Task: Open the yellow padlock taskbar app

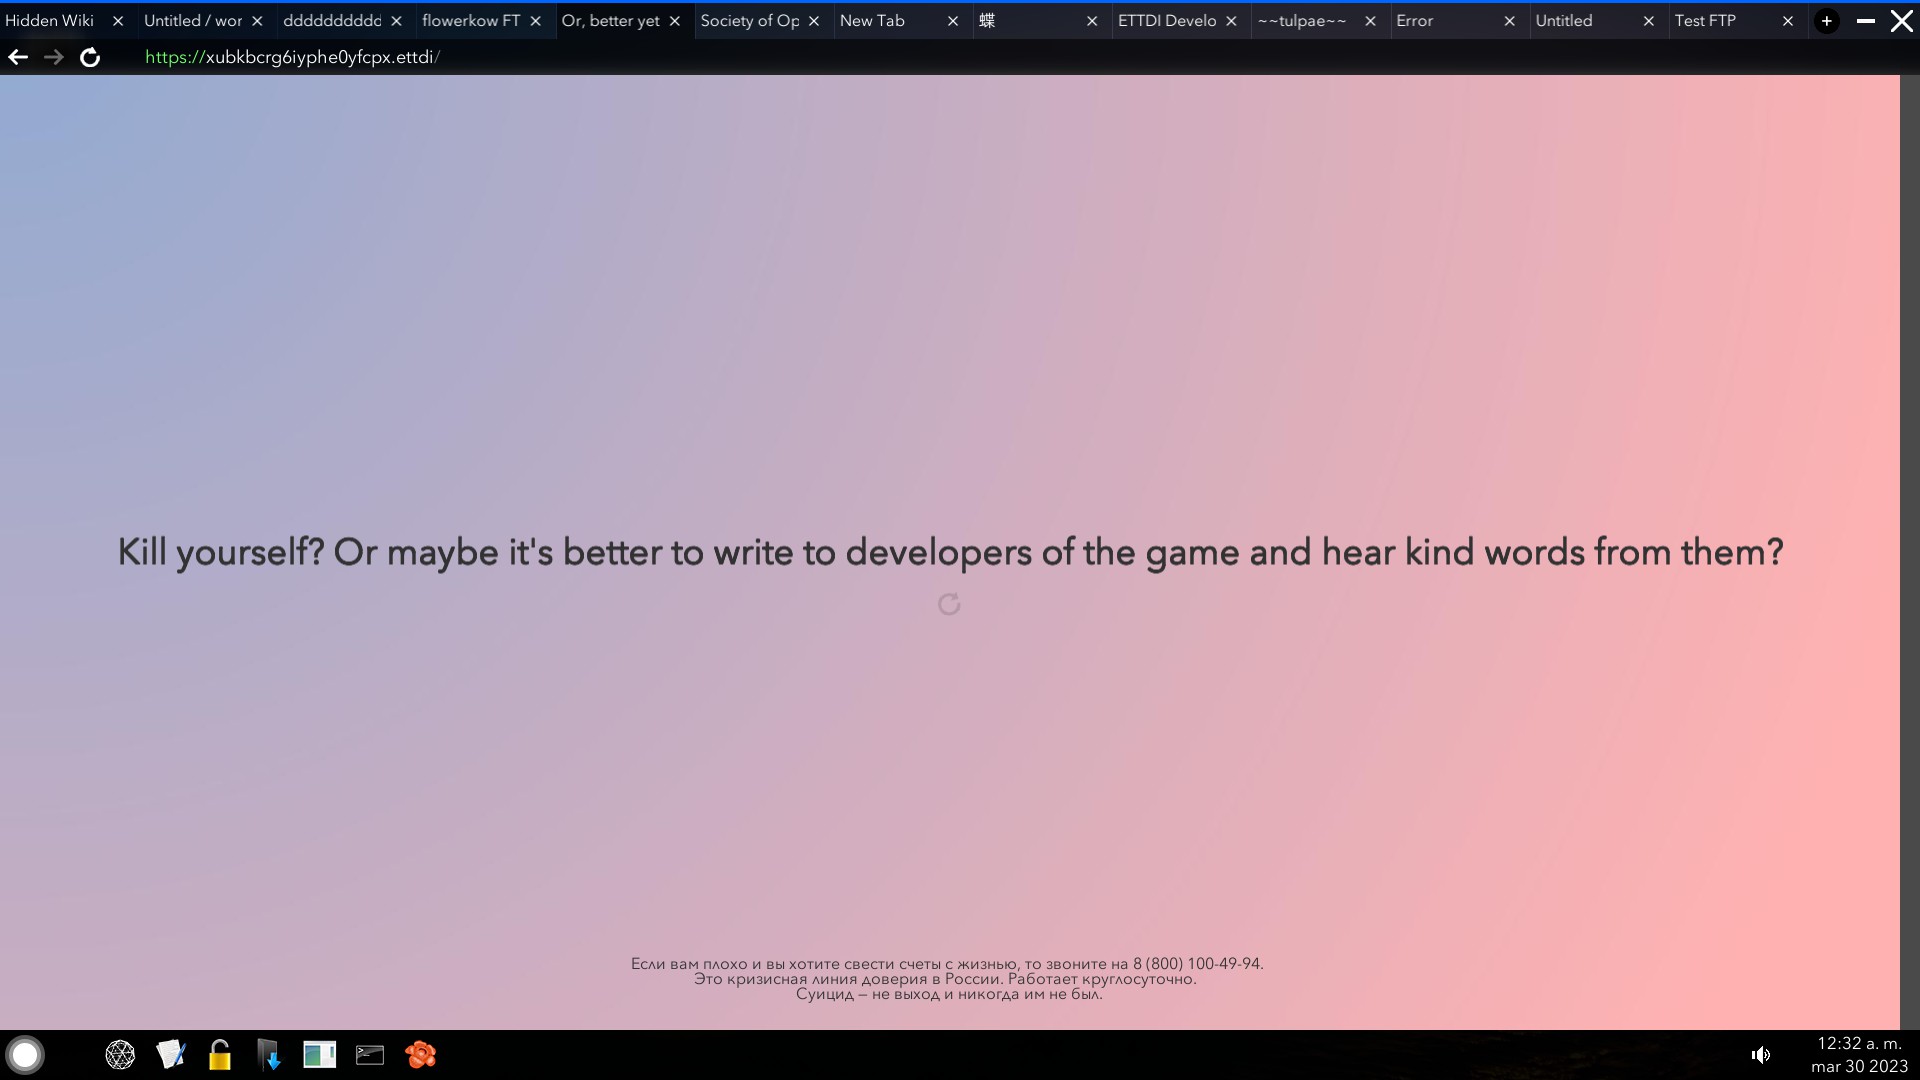Action: pos(220,1054)
